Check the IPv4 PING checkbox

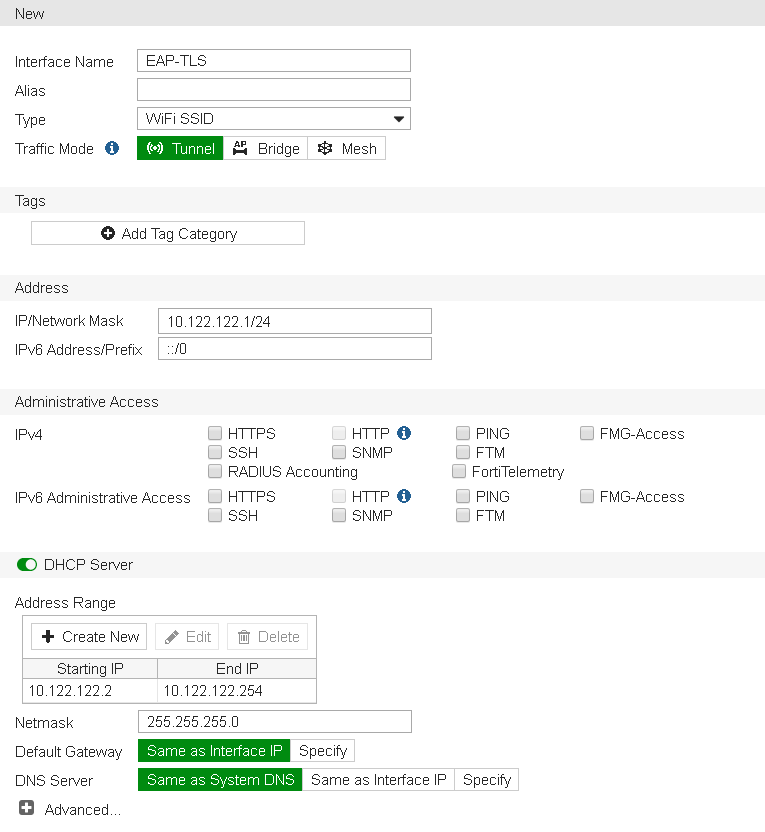tap(463, 434)
